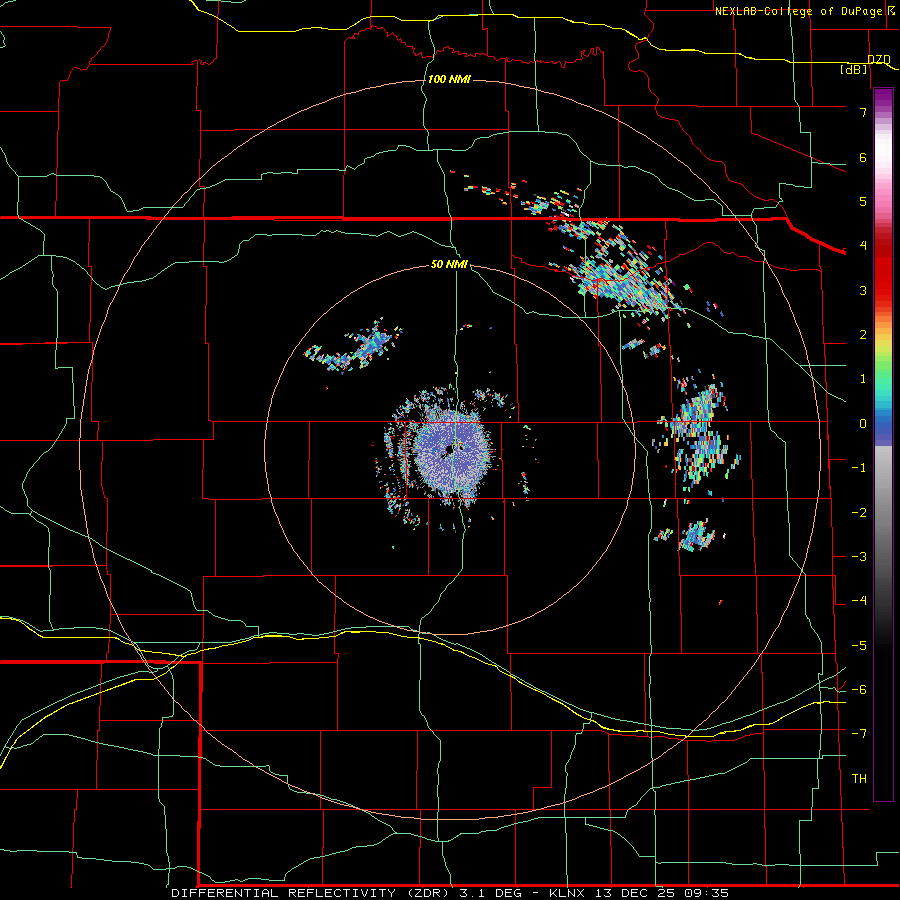Select the -3 value on the color scale
This screenshot has width=900, height=900.
click(859, 557)
